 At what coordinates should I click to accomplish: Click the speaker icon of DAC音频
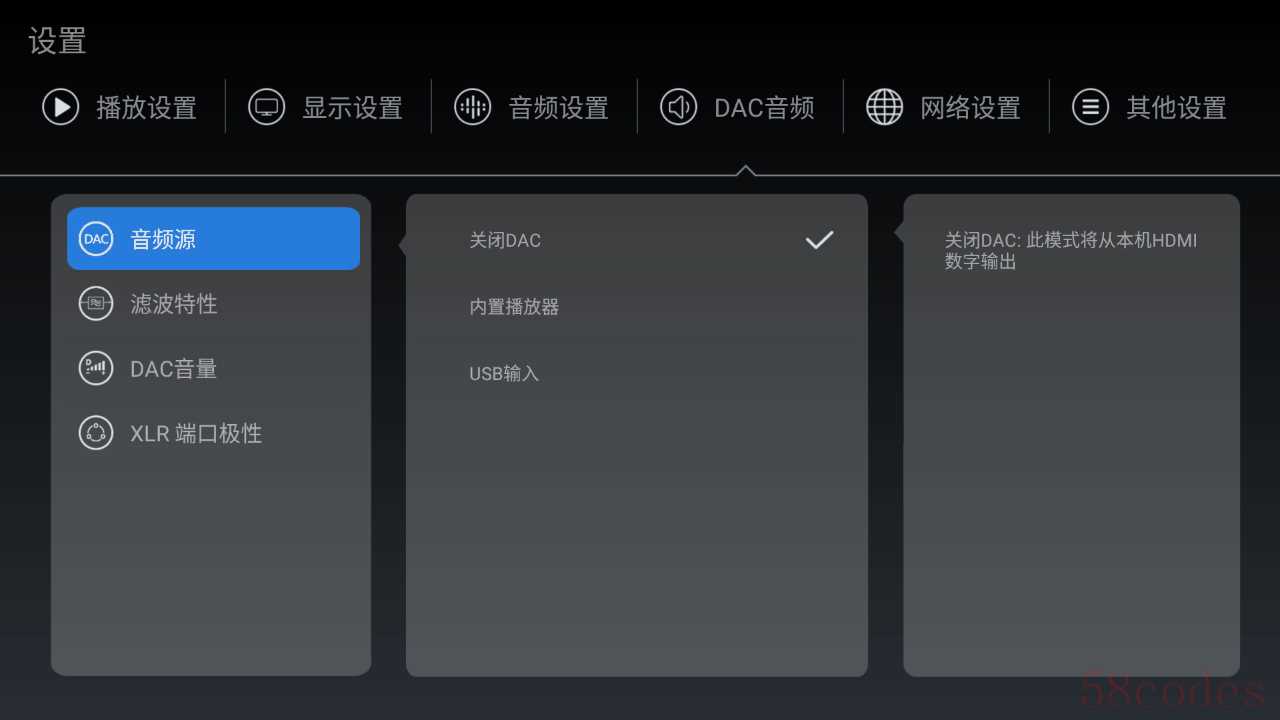(x=678, y=107)
